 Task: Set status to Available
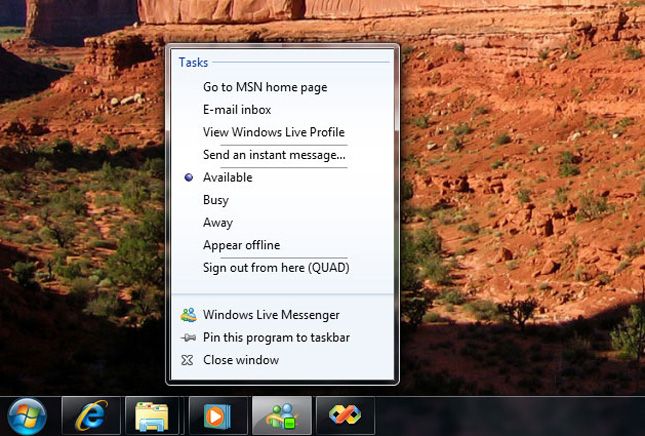pos(227,177)
